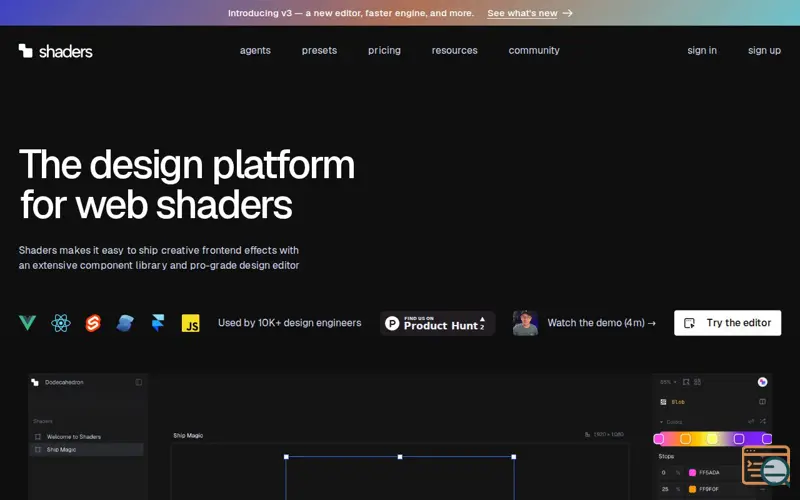Select the yellow gradient stop handle
The height and width of the screenshot is (500, 800).
[712, 439]
